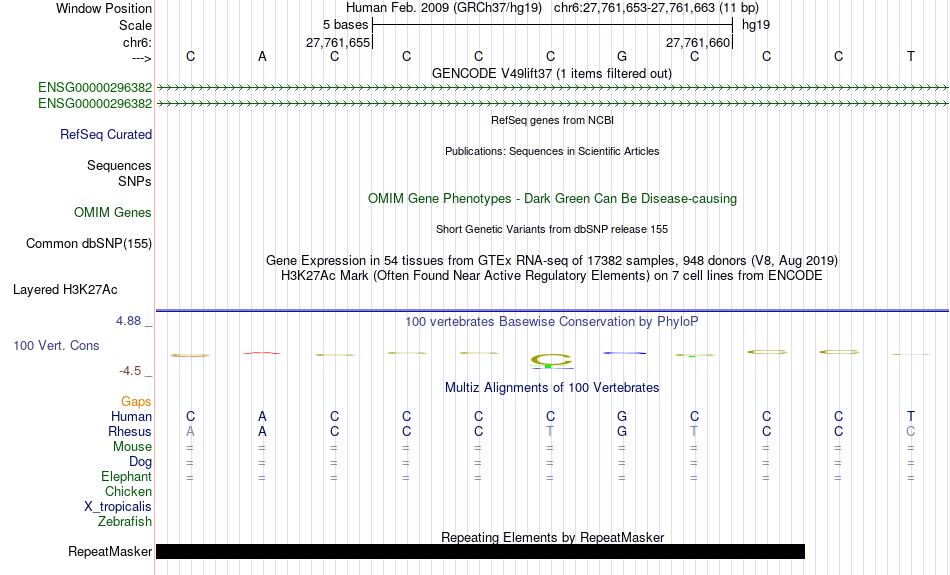Click Publications: Sequences in Scientific Articles title

pyautogui.click(x=552, y=151)
